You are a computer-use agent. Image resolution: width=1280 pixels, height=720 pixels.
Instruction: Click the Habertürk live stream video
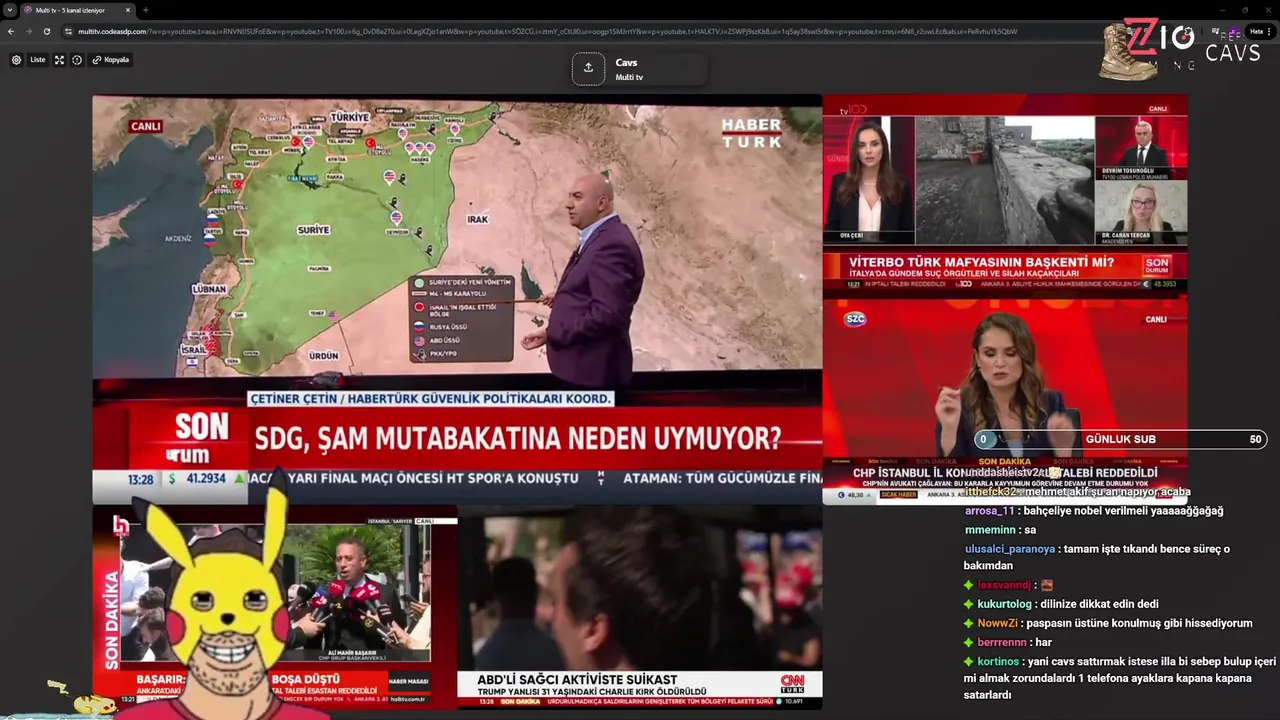point(457,299)
